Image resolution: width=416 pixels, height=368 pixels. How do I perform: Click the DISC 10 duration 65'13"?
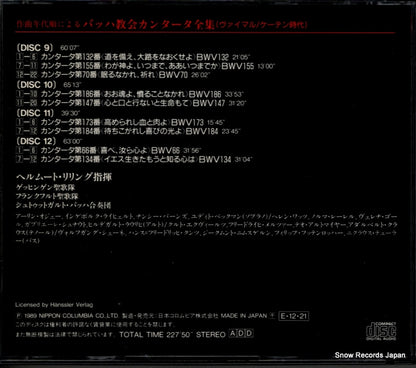coord(72,85)
